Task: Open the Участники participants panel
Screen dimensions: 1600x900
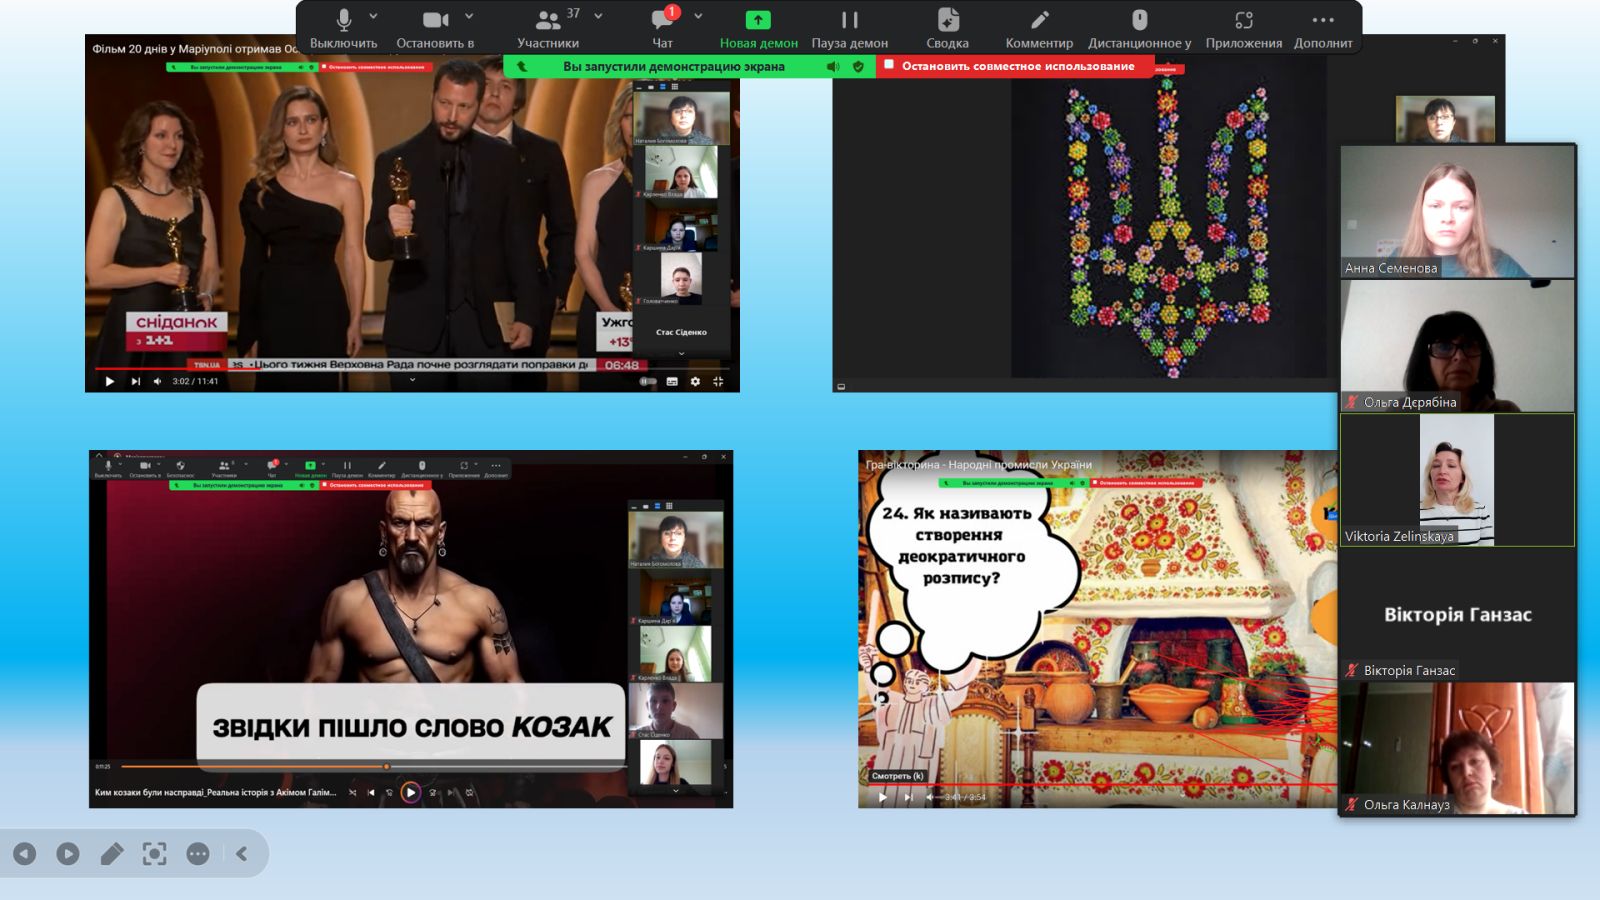Action: coord(548,28)
